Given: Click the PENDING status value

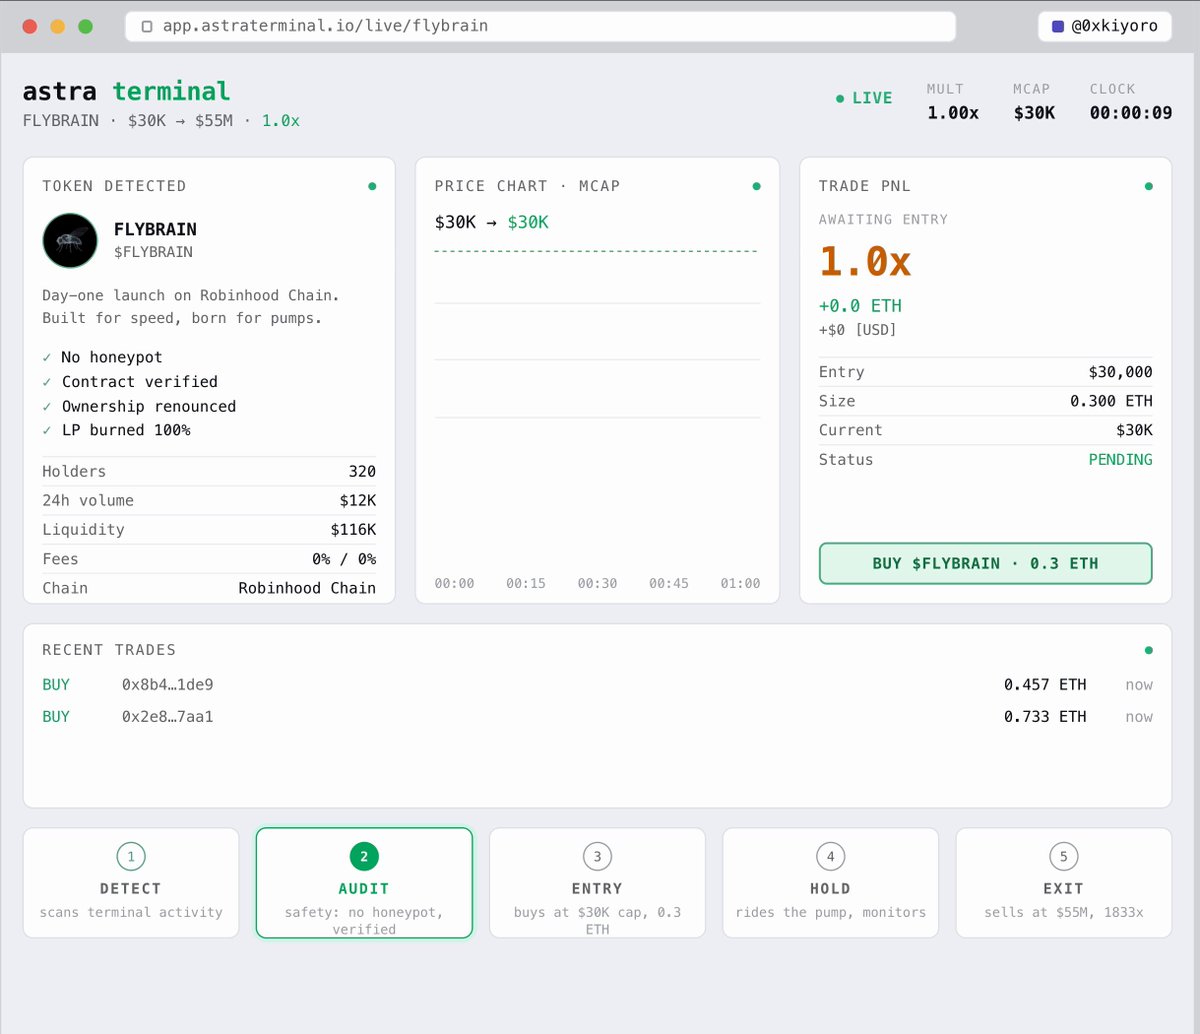Looking at the screenshot, I should [1120, 460].
